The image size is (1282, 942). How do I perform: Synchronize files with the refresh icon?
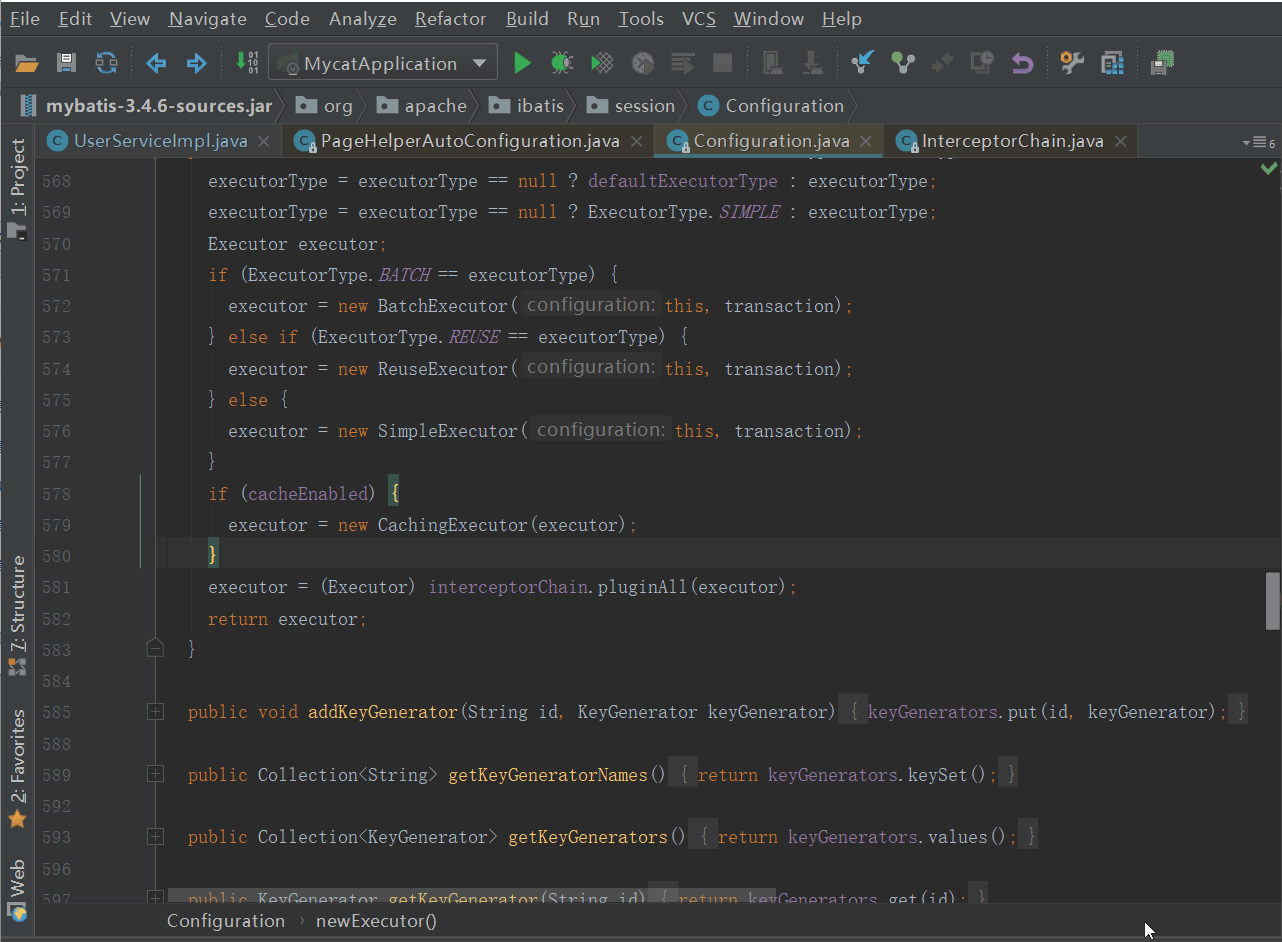click(x=106, y=64)
